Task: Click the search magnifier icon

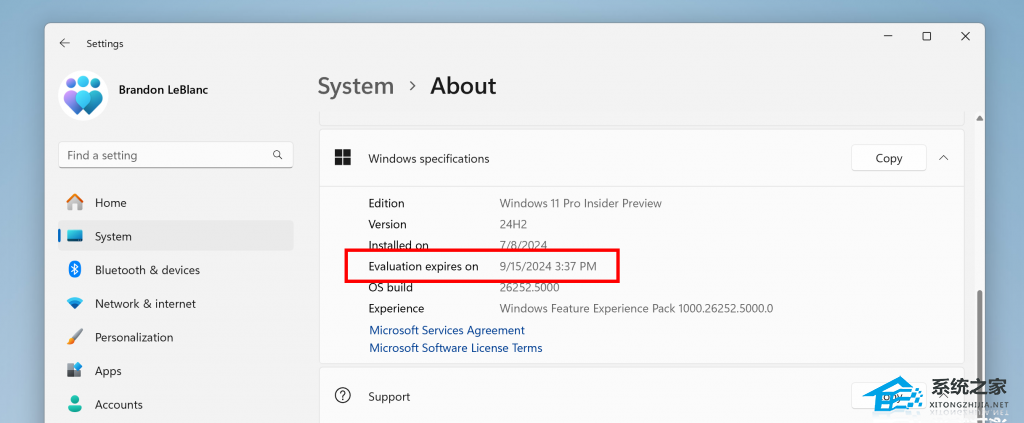Action: [x=278, y=155]
